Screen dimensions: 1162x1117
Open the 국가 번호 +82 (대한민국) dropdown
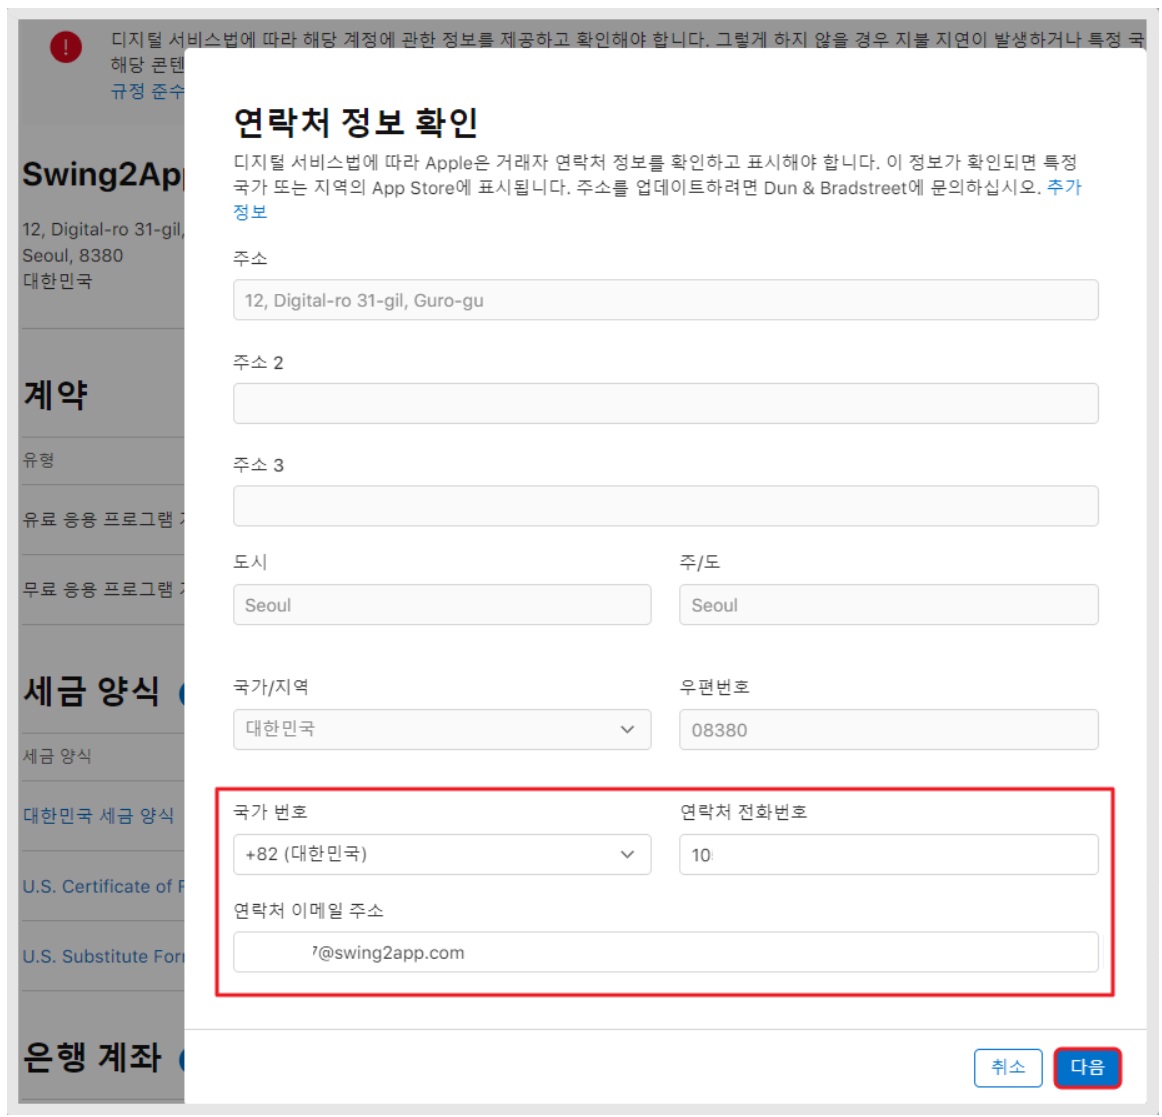pyautogui.click(x=442, y=855)
